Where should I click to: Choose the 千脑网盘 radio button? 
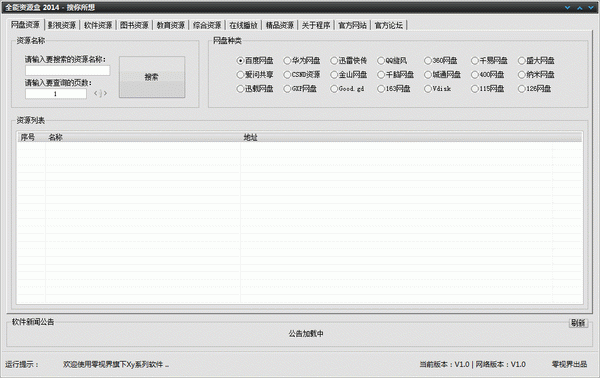(396, 75)
